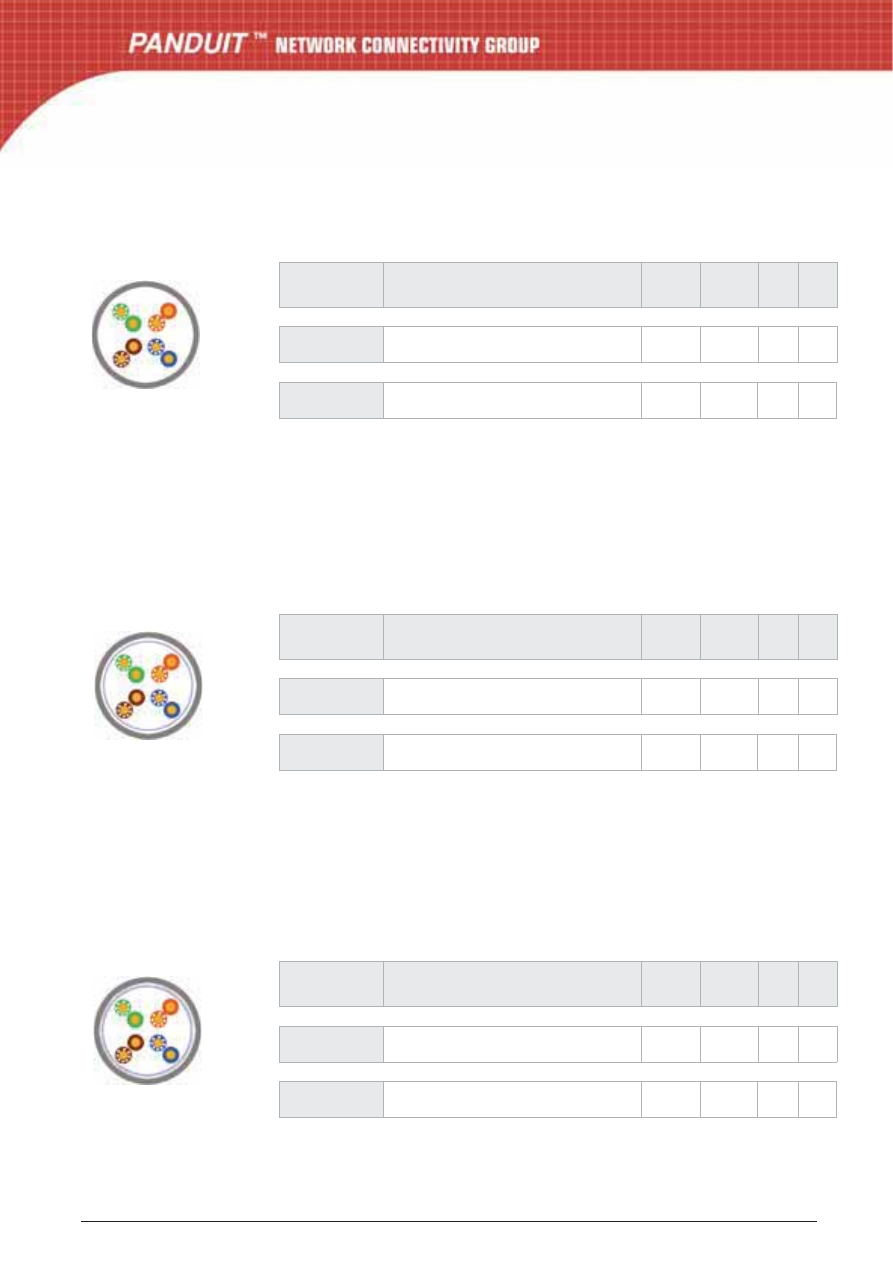Click the horizontal footer rule line at page bottom

448,1220
